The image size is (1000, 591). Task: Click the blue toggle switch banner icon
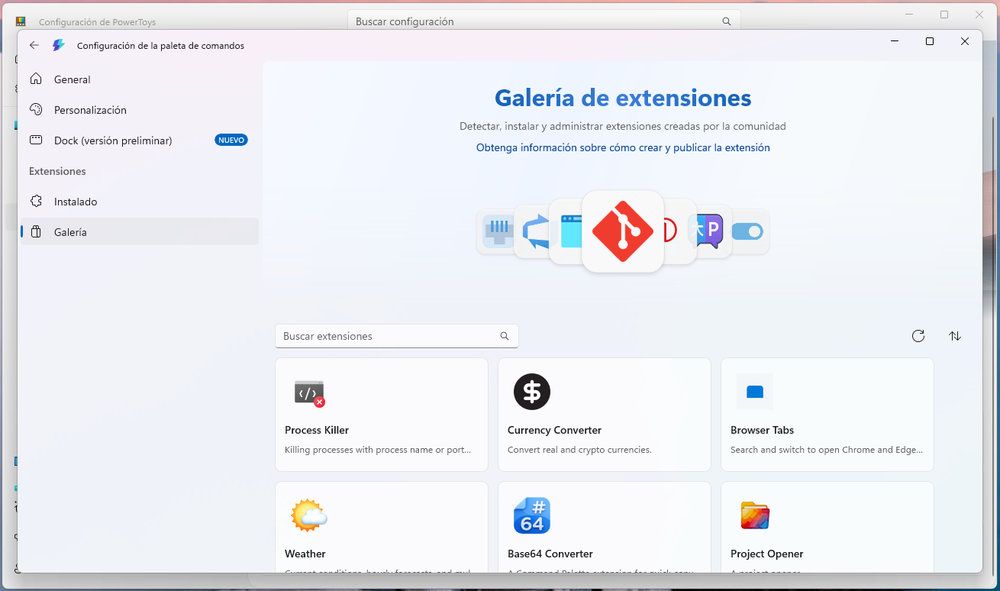click(x=747, y=231)
